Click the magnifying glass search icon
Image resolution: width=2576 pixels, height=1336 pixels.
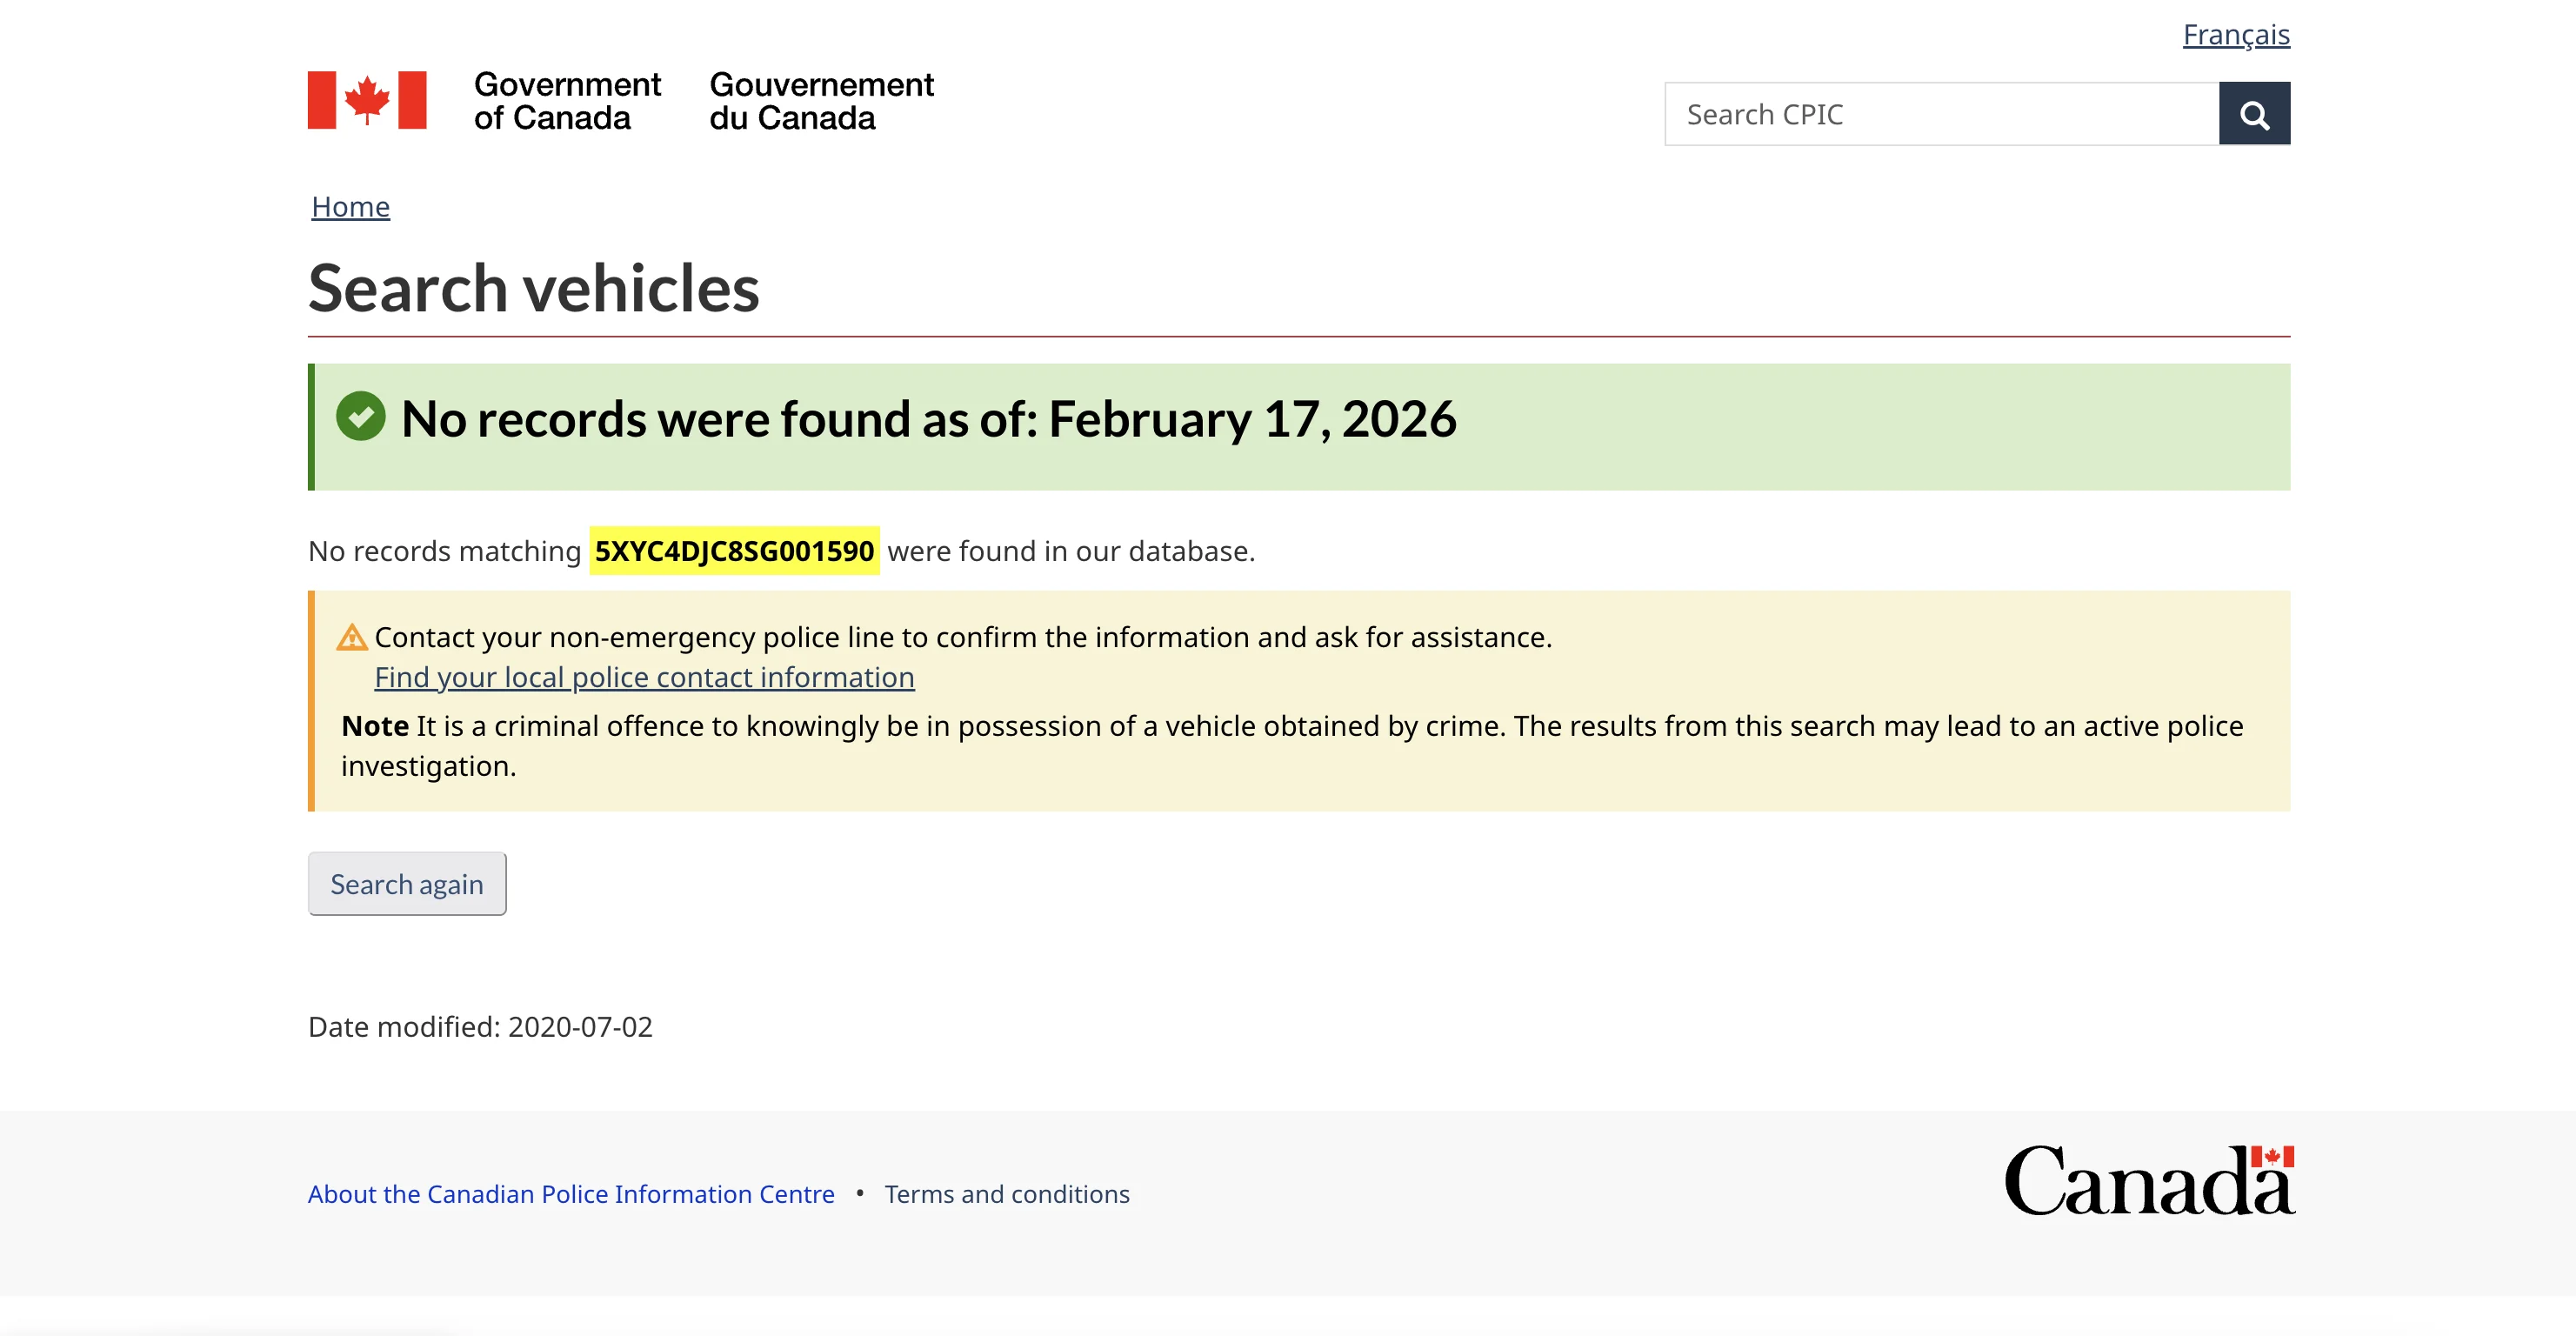(2253, 114)
